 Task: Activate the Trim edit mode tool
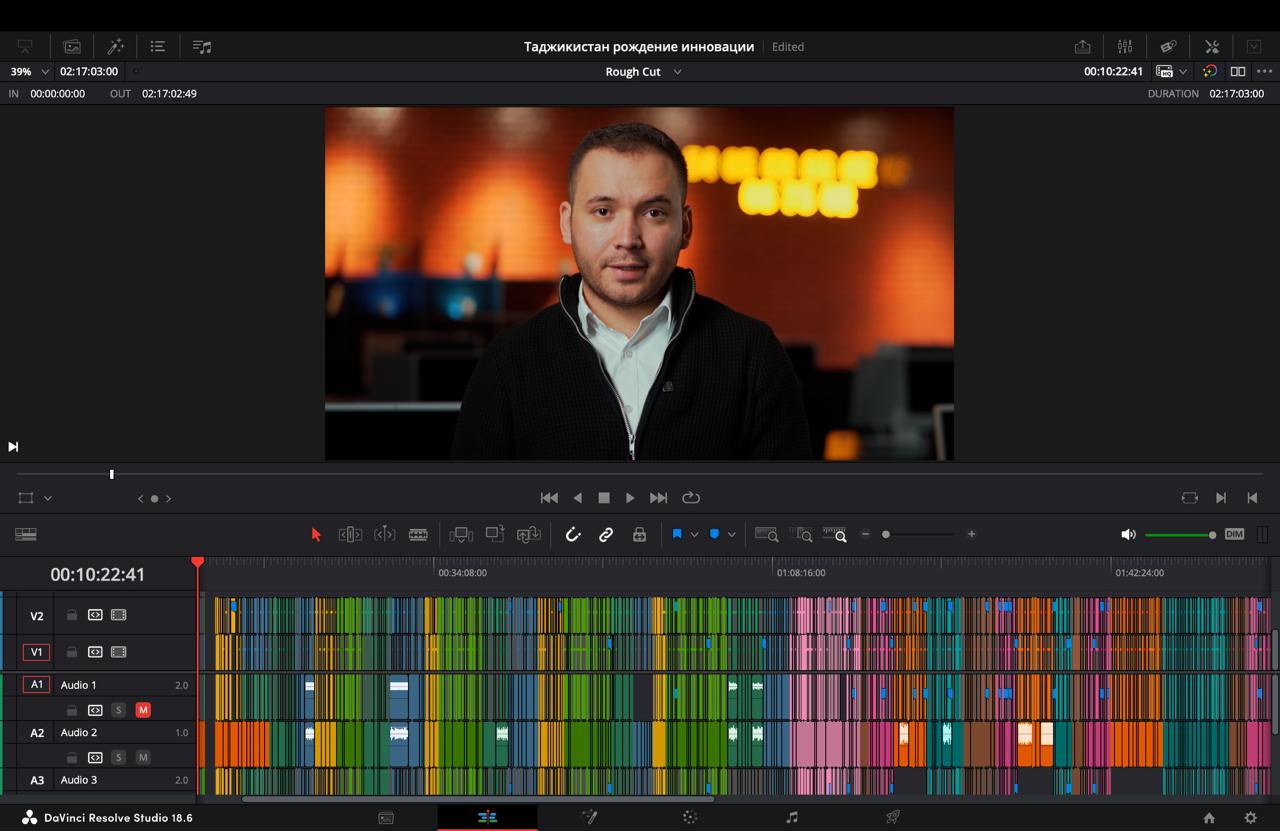350,535
